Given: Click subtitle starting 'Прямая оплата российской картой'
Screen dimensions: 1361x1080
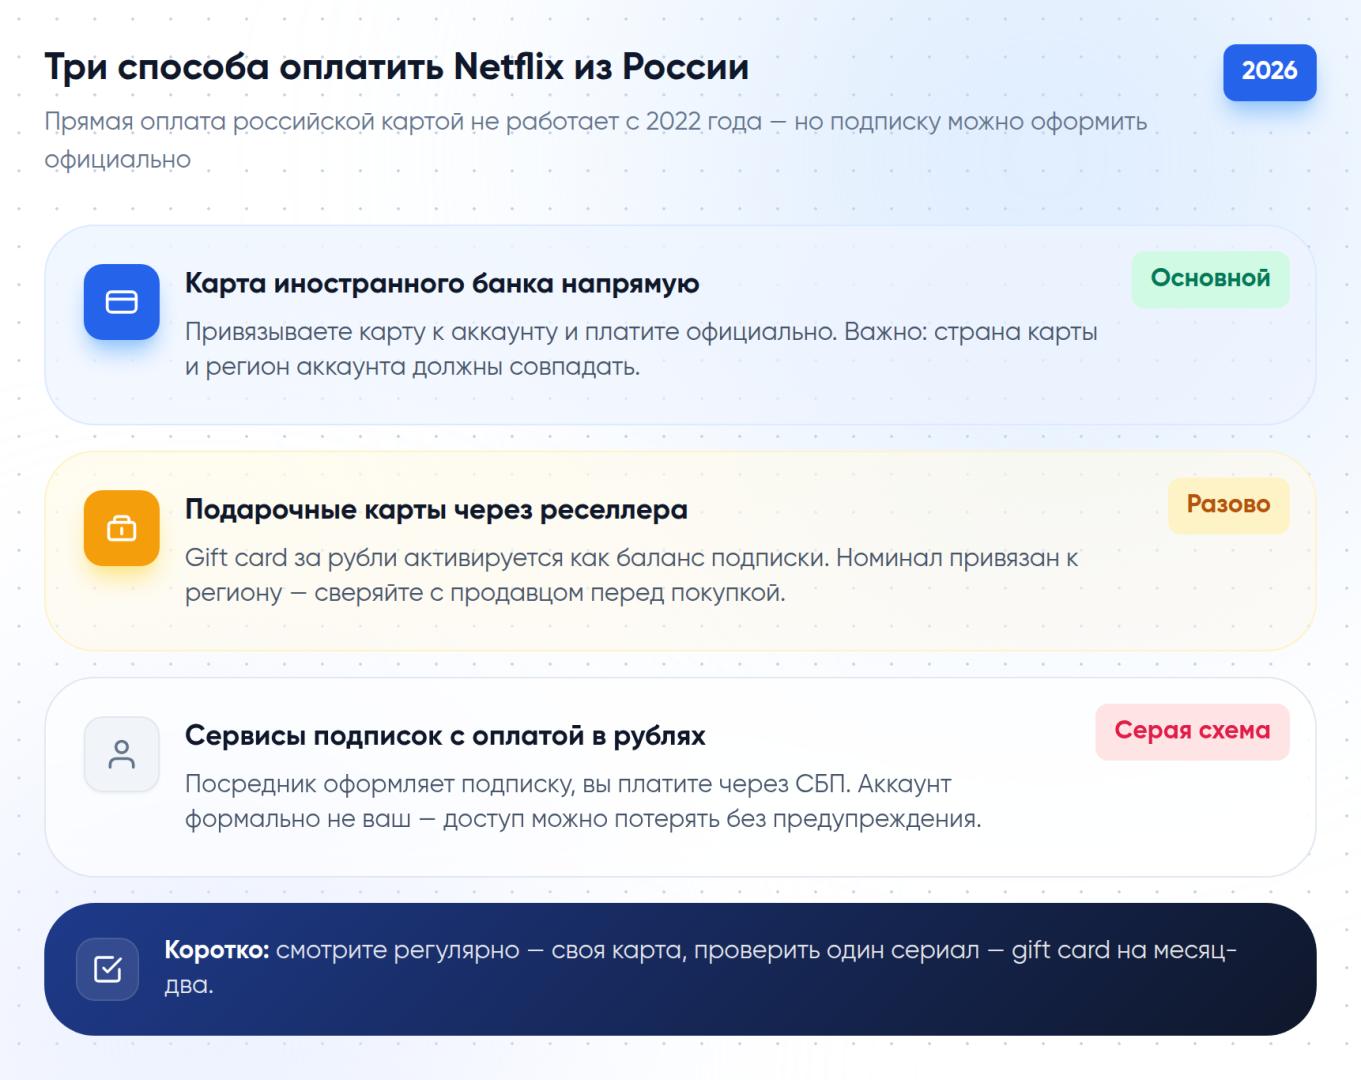Looking at the screenshot, I should pos(595,140).
